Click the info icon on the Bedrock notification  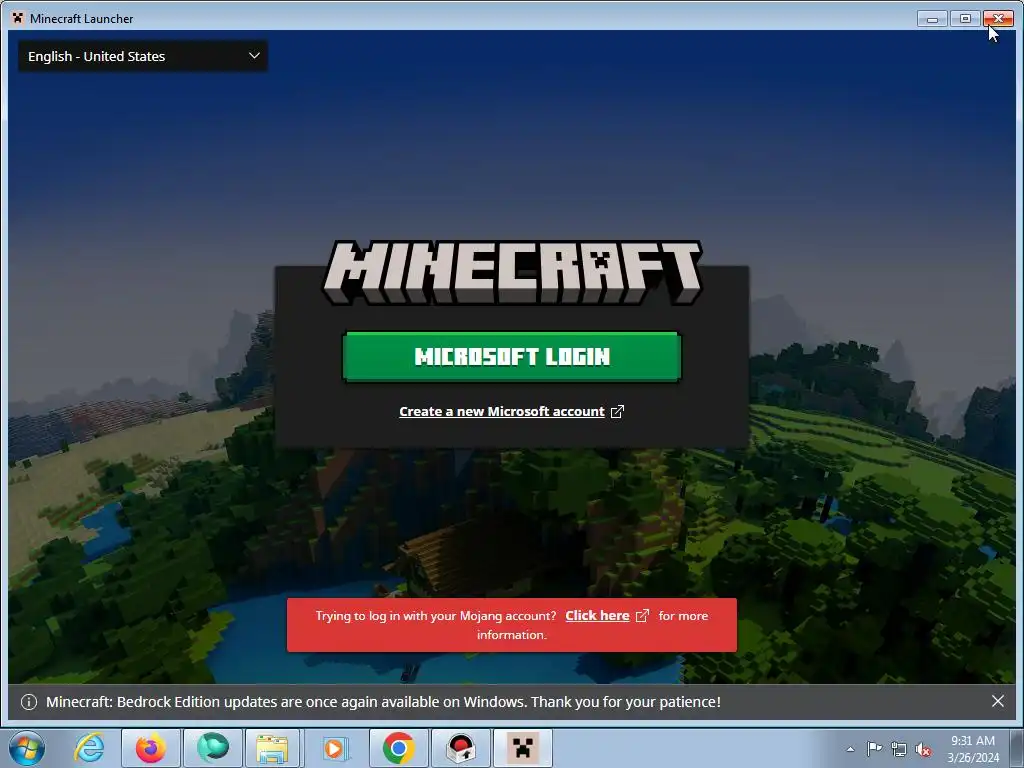point(29,702)
